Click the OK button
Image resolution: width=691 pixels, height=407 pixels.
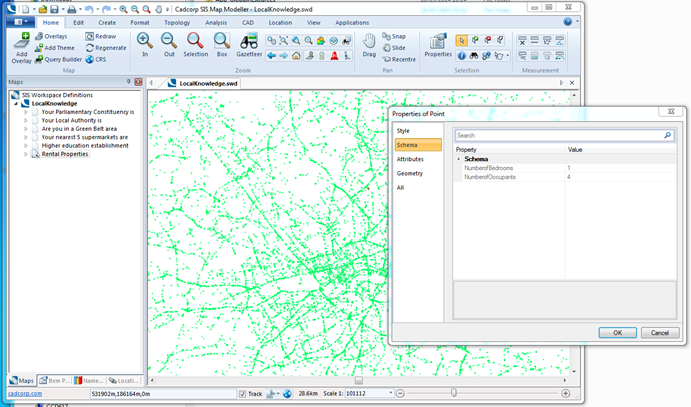(617, 333)
